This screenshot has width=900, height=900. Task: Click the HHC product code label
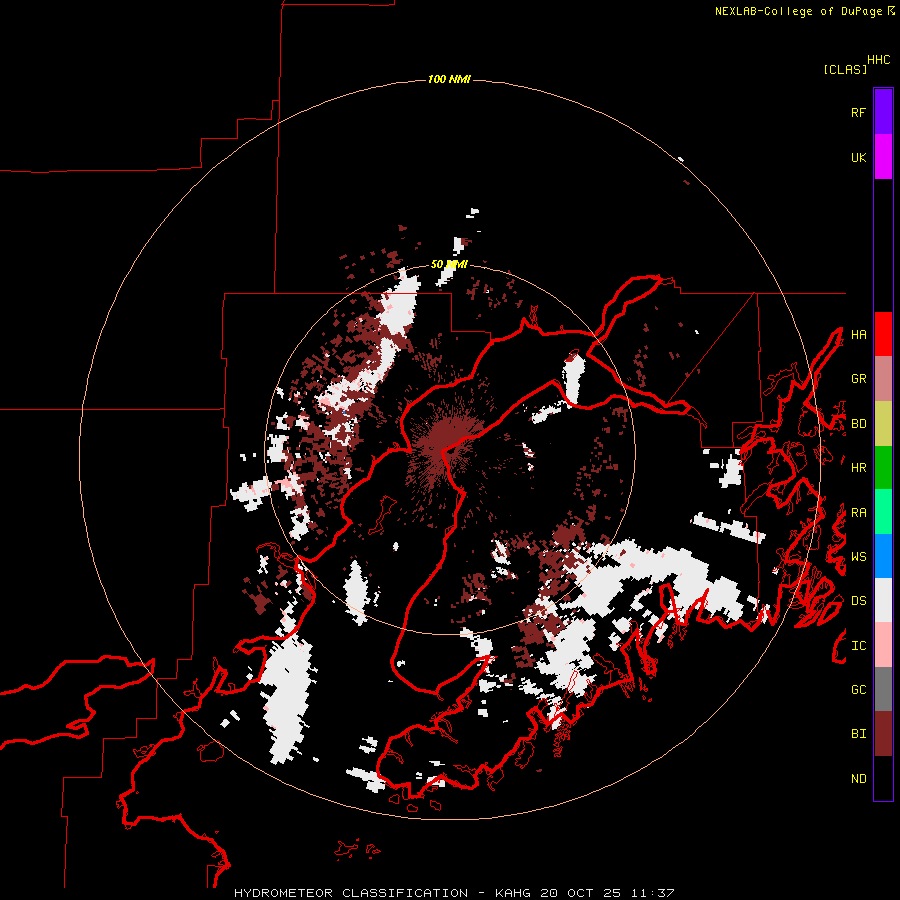[x=878, y=60]
